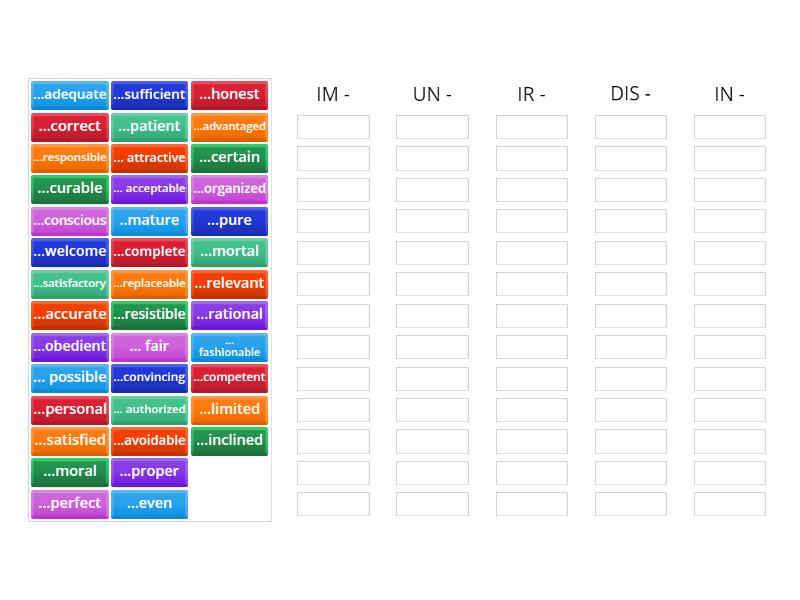Select the "...mortal" word tile

point(230,252)
